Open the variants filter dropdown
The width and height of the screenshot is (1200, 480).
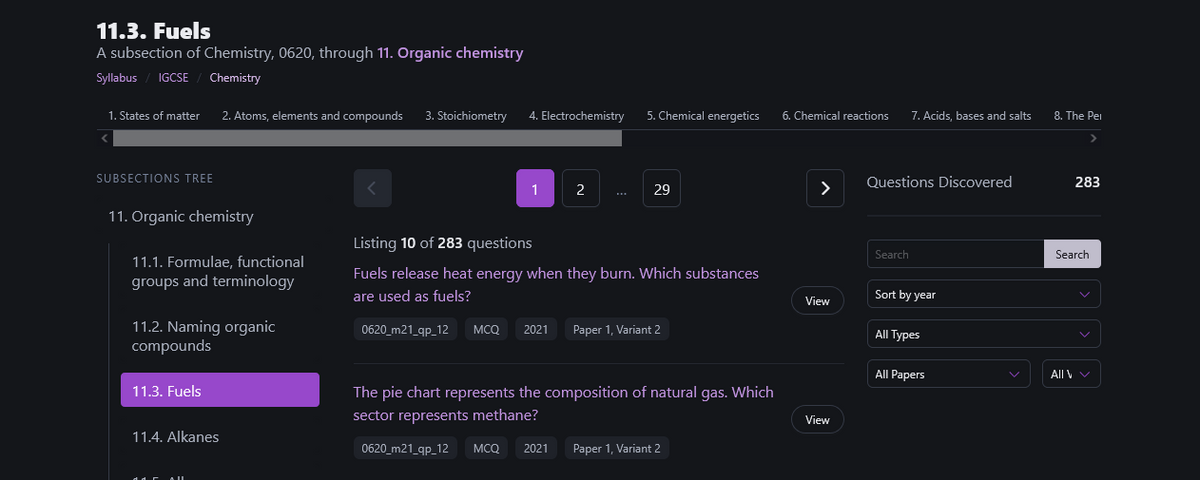coord(1071,374)
